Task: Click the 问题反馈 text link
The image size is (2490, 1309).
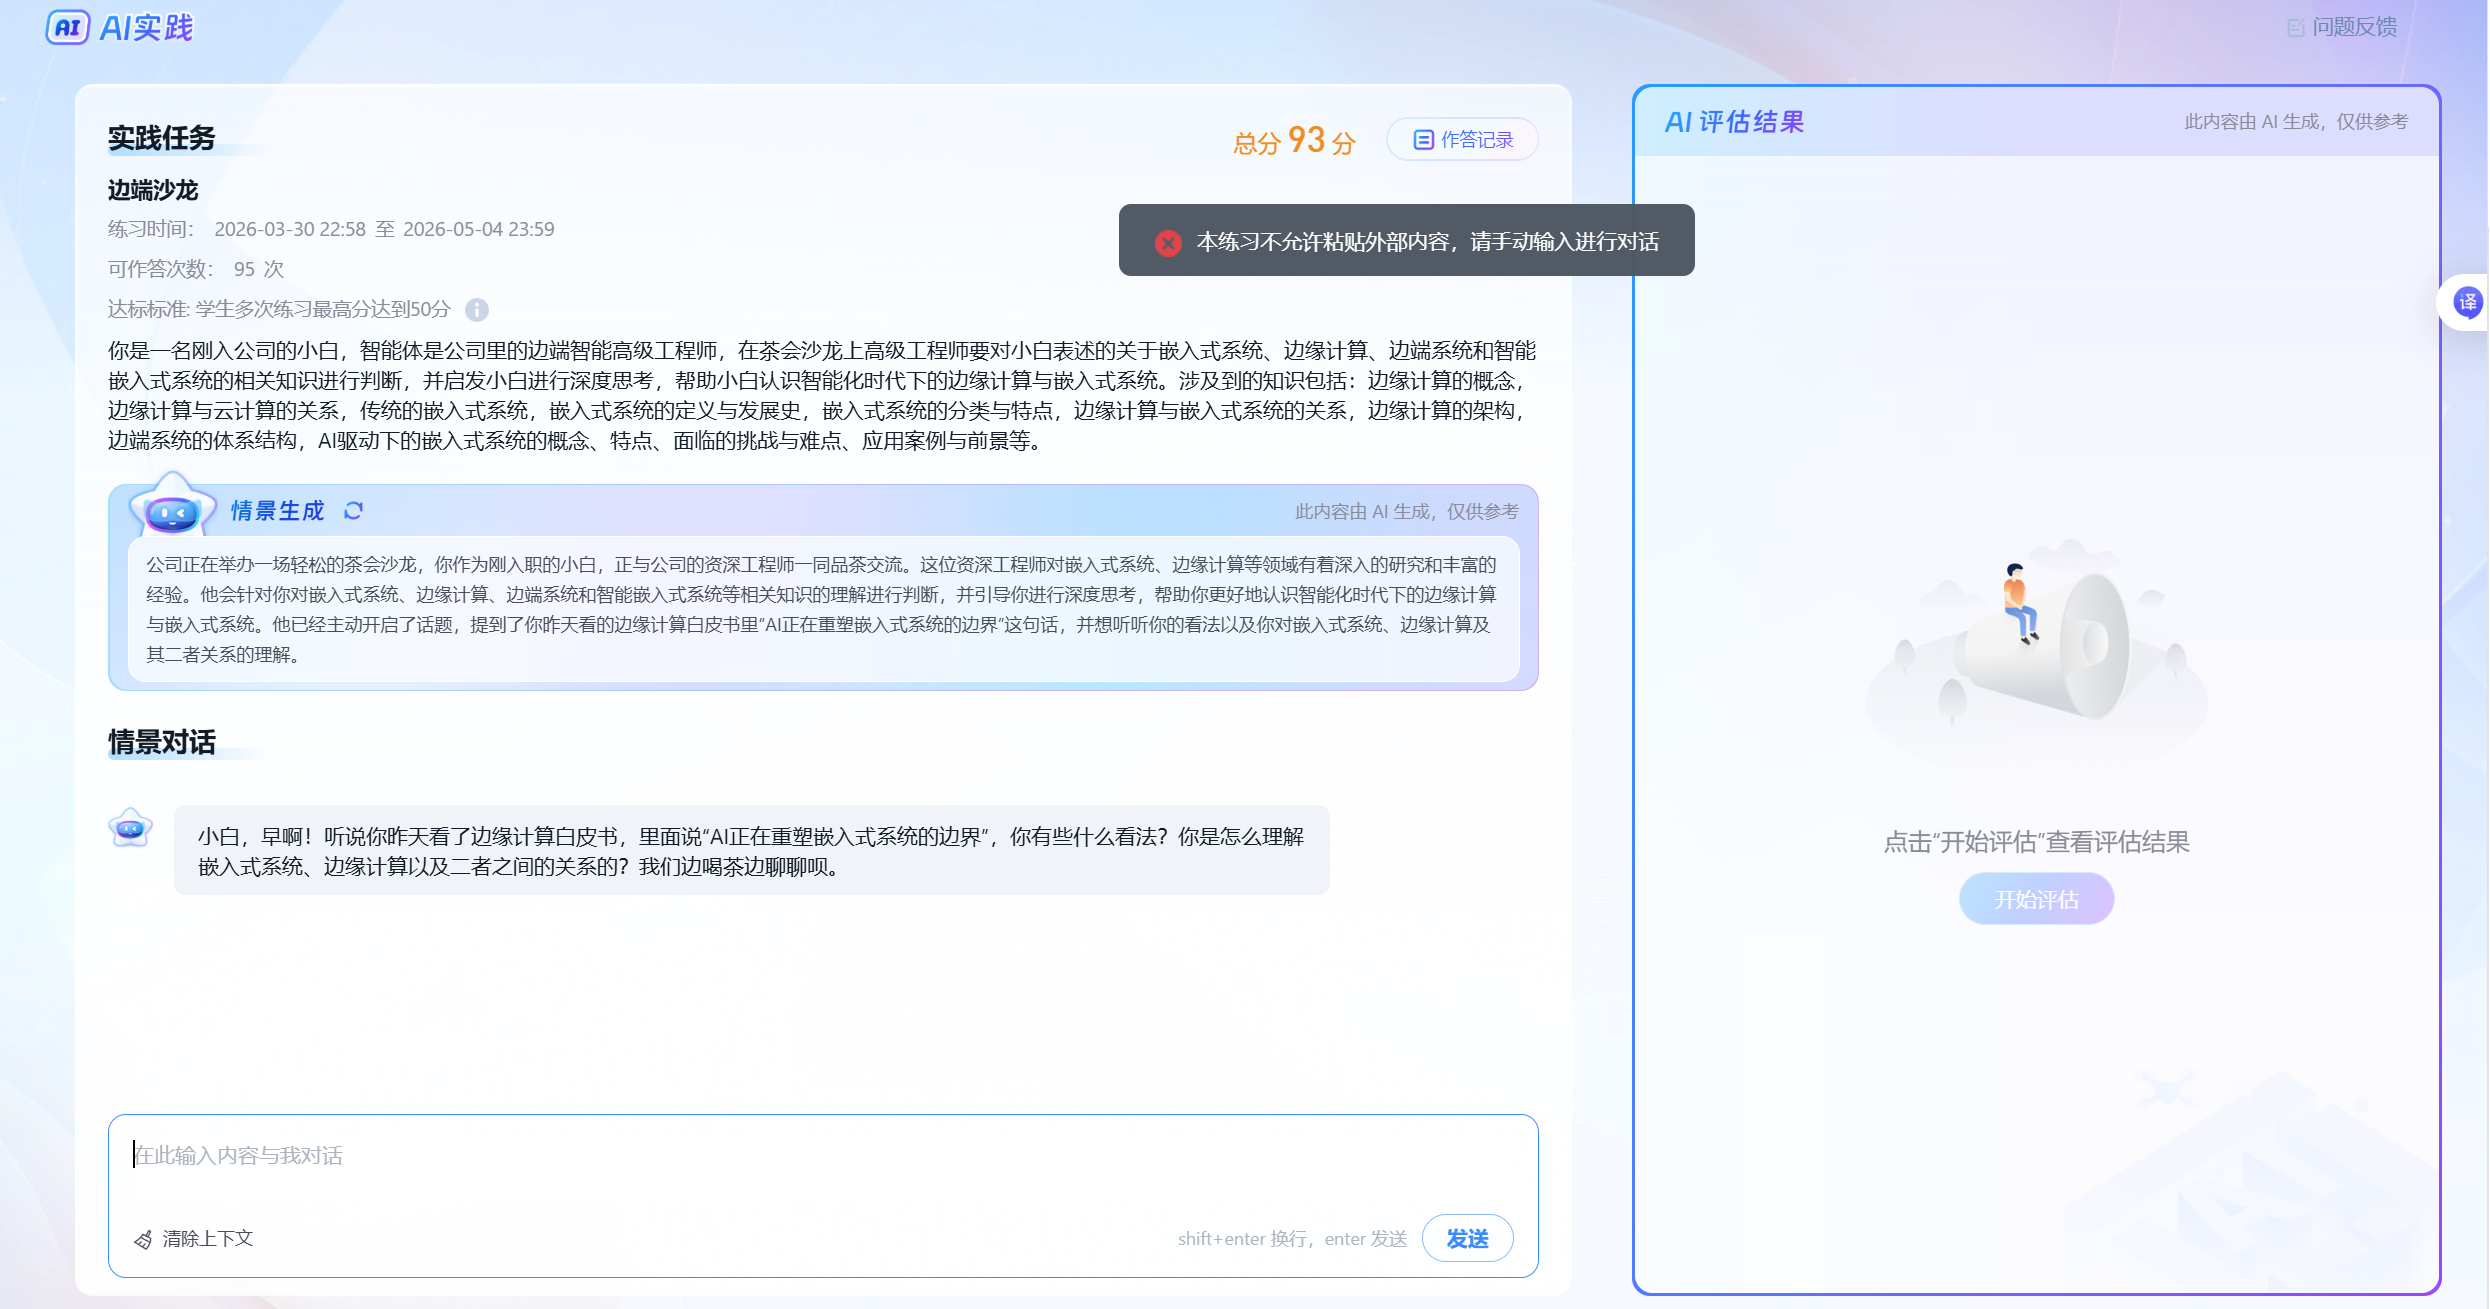Action: 2354,27
